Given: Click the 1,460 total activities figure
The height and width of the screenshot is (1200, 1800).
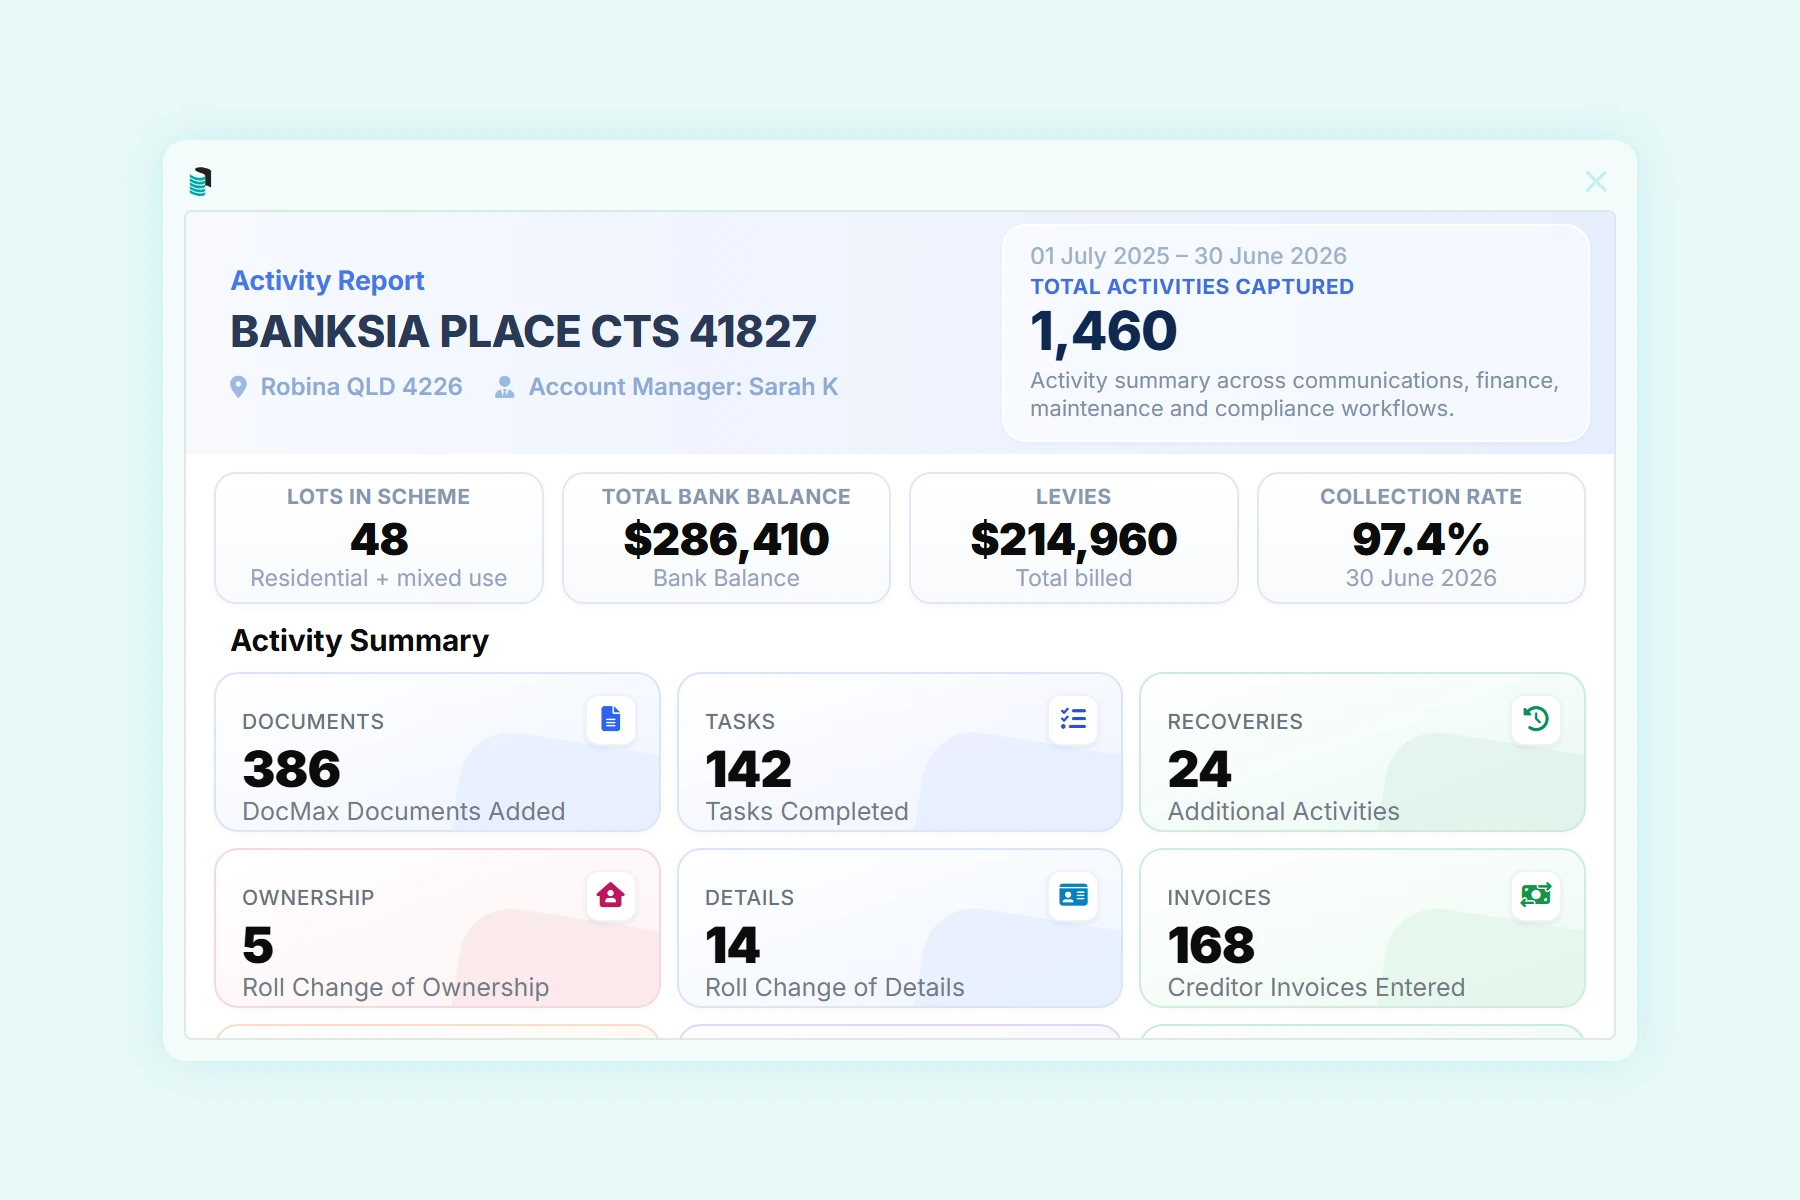Looking at the screenshot, I should click(x=1104, y=332).
